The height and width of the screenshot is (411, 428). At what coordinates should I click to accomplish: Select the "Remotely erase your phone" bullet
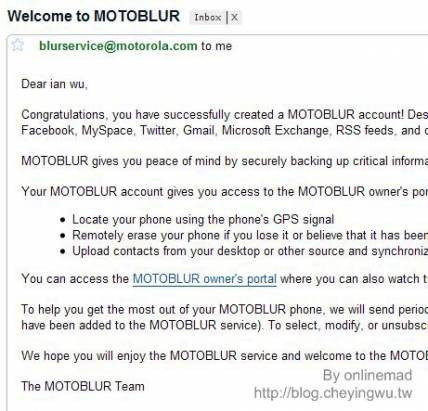[250, 235]
